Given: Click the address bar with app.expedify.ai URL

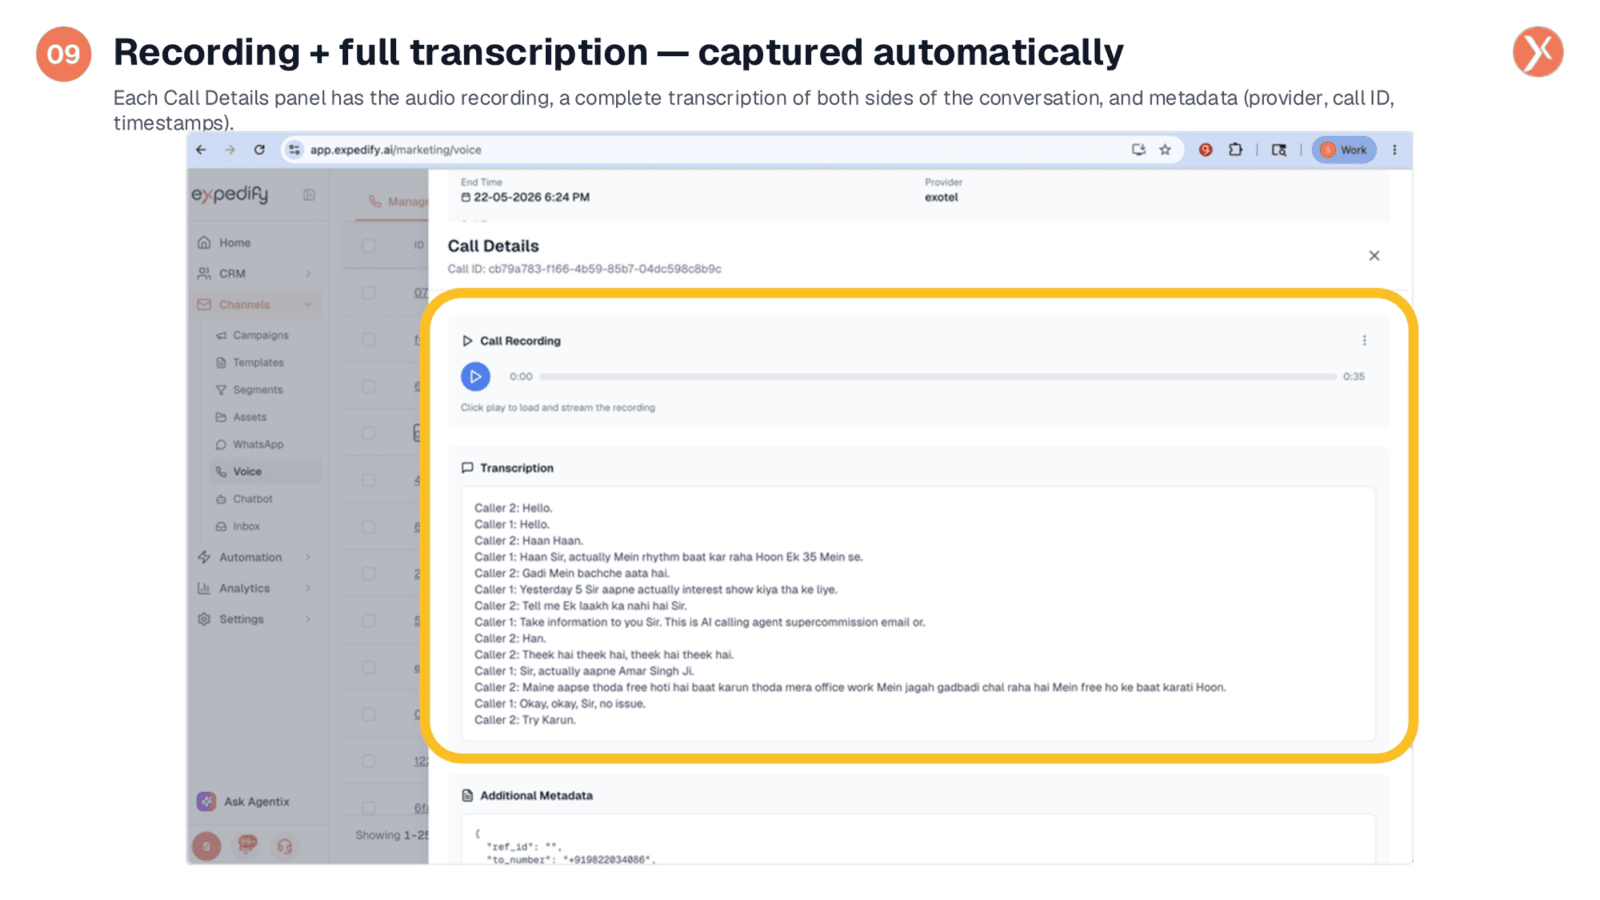Looking at the screenshot, I should pyautogui.click(x=731, y=150).
